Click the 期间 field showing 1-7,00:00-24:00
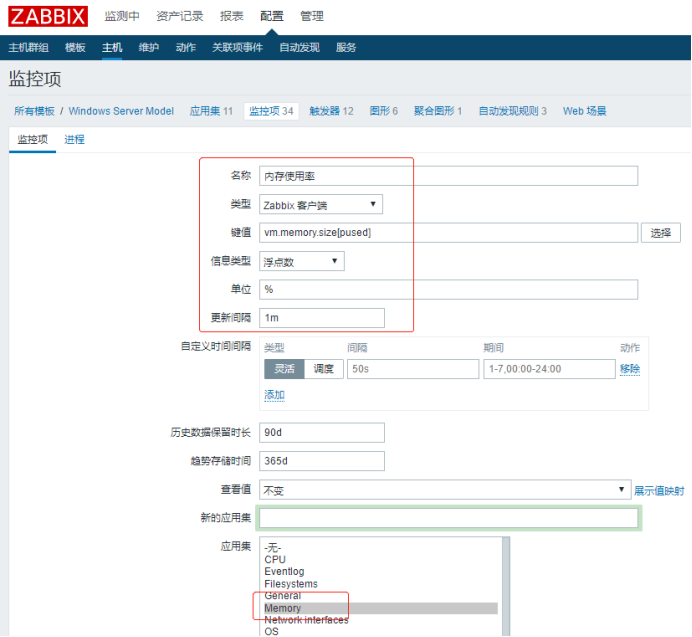The width and height of the screenshot is (692, 637). pos(549,369)
